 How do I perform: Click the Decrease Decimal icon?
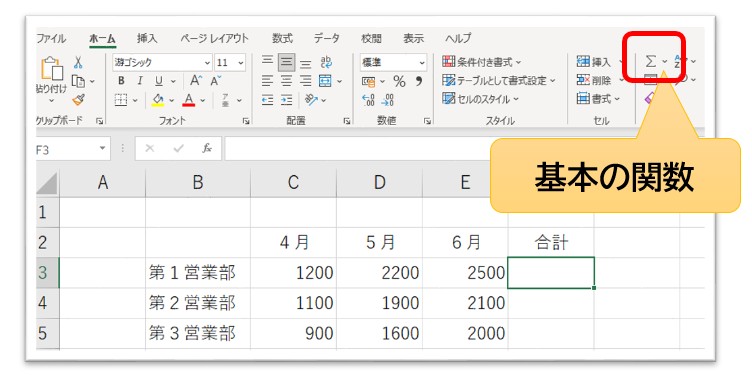(x=388, y=100)
